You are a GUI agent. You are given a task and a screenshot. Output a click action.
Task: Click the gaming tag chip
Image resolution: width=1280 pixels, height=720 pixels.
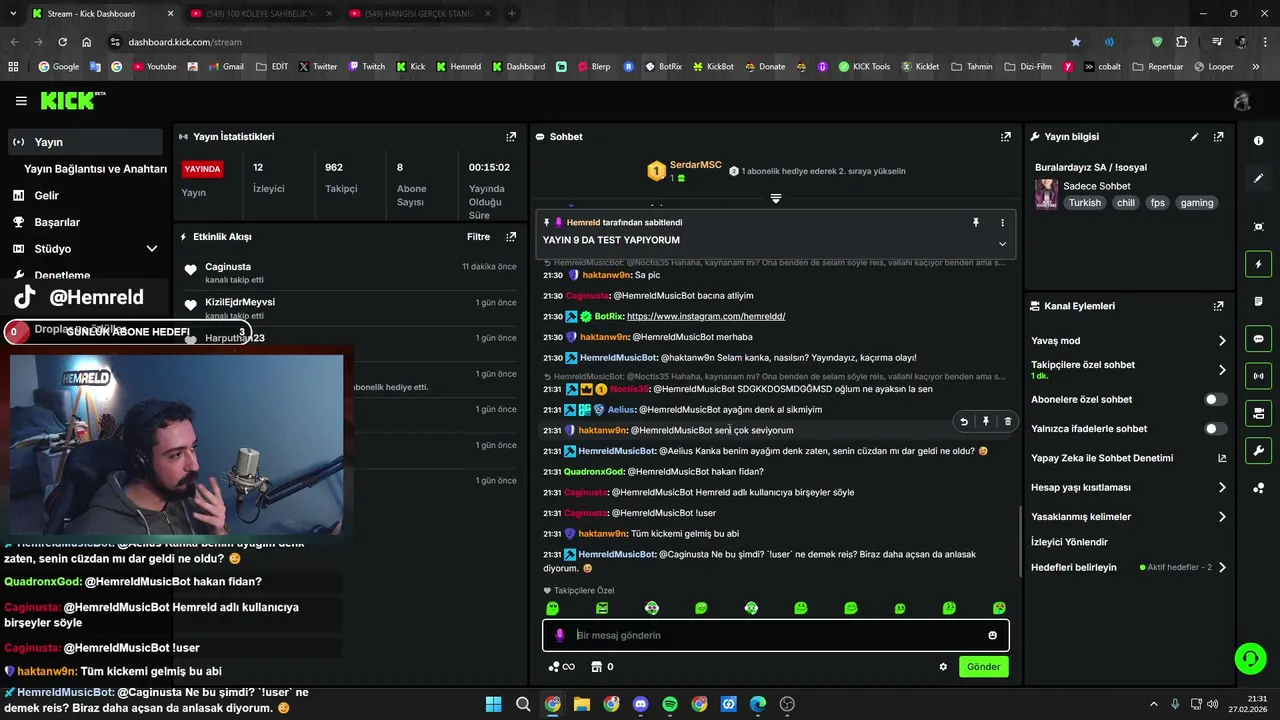point(1196,203)
